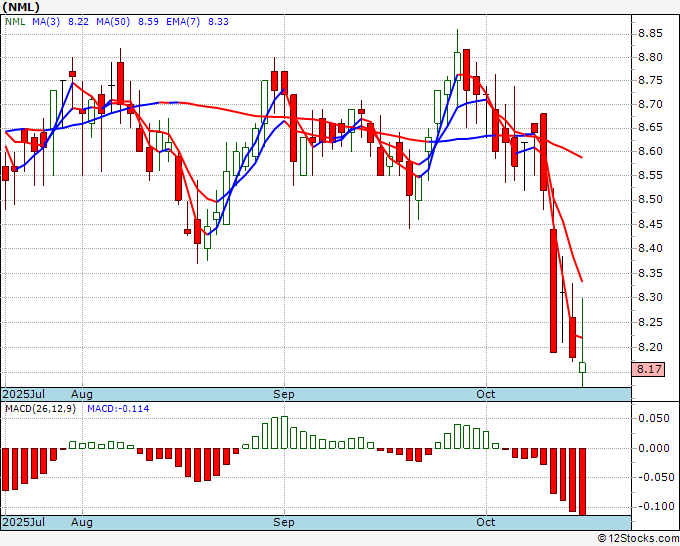Select the MA(50) legend label

[x=113, y=22]
